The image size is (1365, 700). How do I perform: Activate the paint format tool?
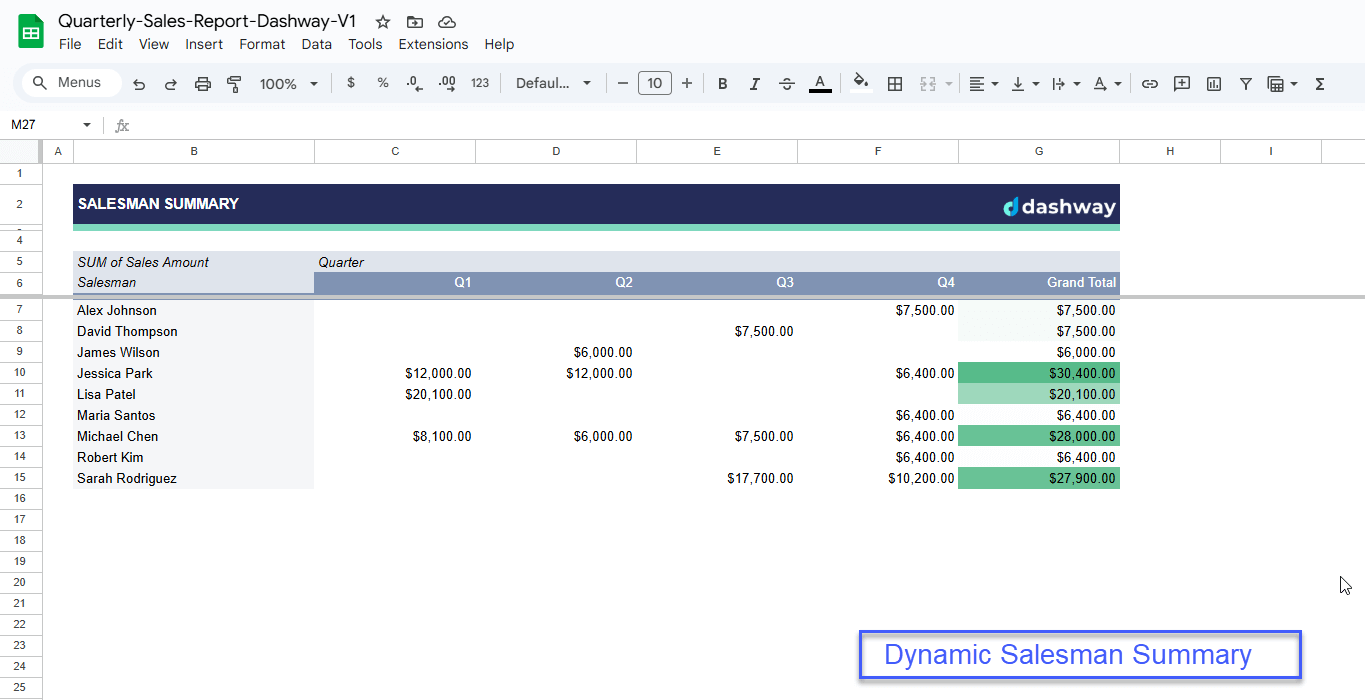235,84
